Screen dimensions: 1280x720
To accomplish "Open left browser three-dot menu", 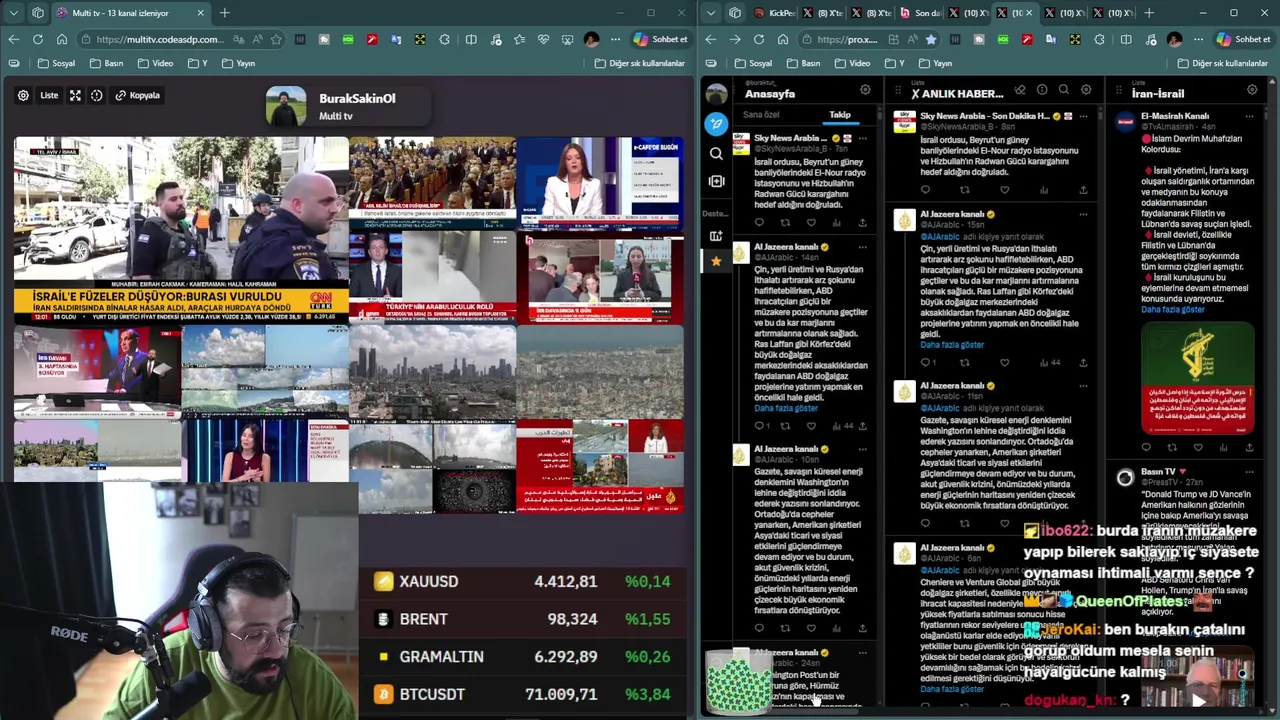I will point(615,39).
